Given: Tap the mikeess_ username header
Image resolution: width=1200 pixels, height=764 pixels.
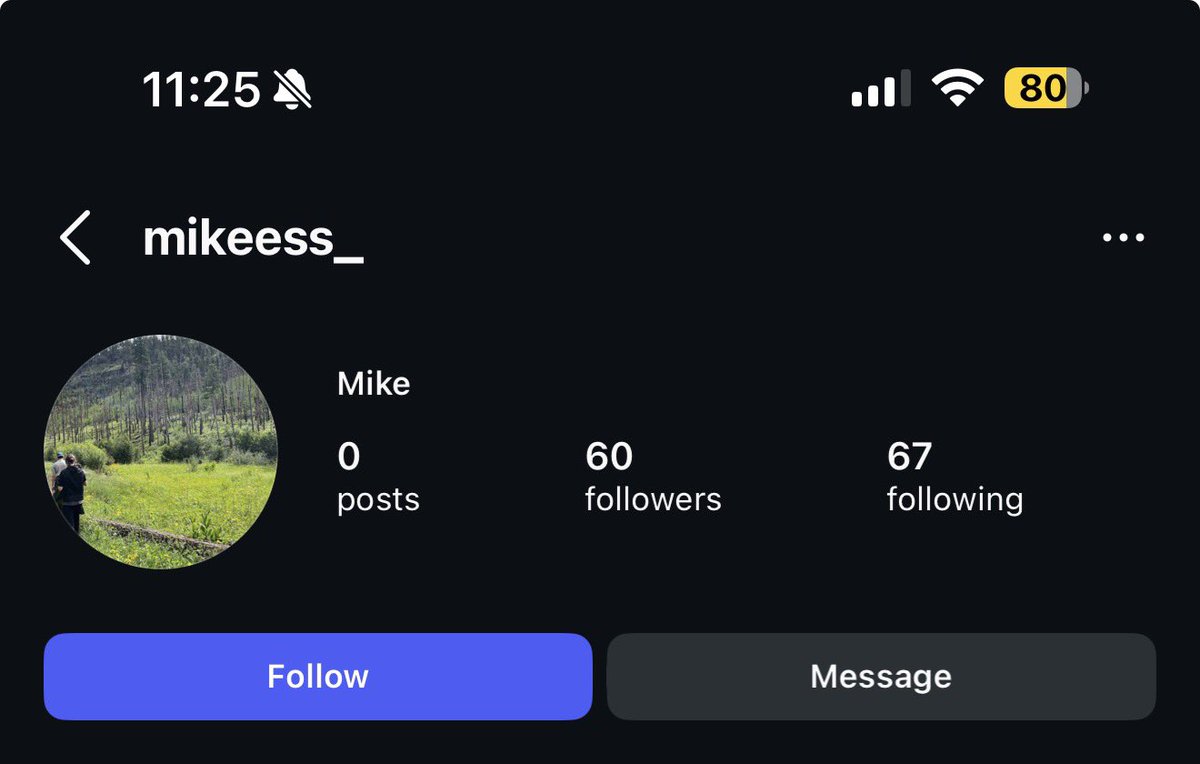Looking at the screenshot, I should tap(253, 239).
